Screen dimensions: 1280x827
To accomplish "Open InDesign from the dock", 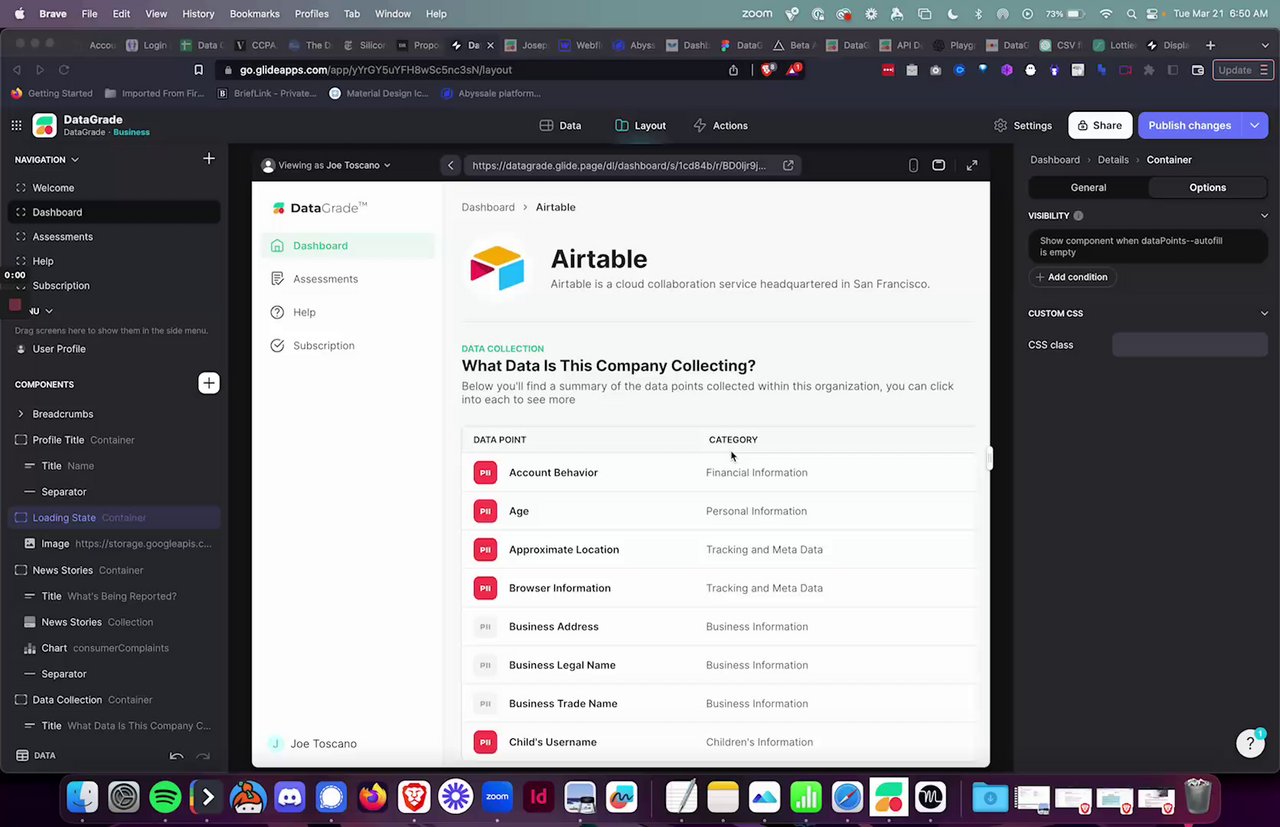I will tap(539, 797).
